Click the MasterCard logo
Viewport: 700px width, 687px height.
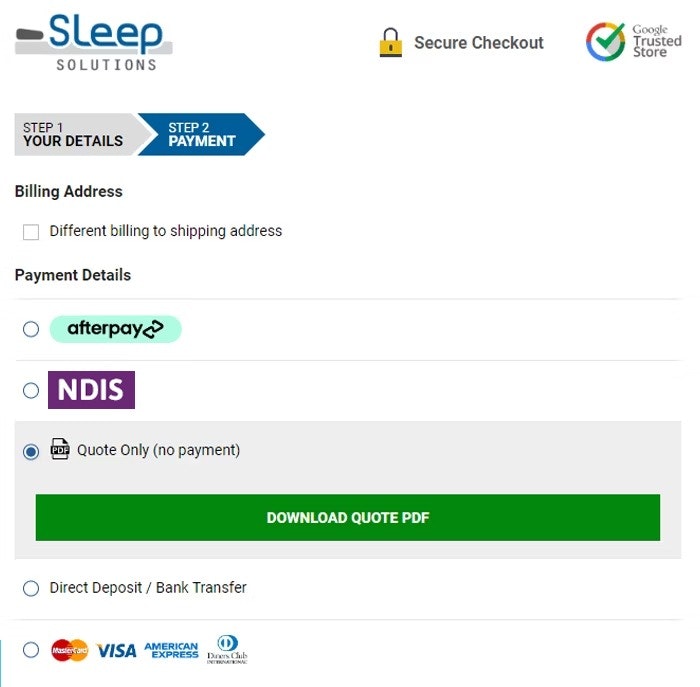pos(70,651)
